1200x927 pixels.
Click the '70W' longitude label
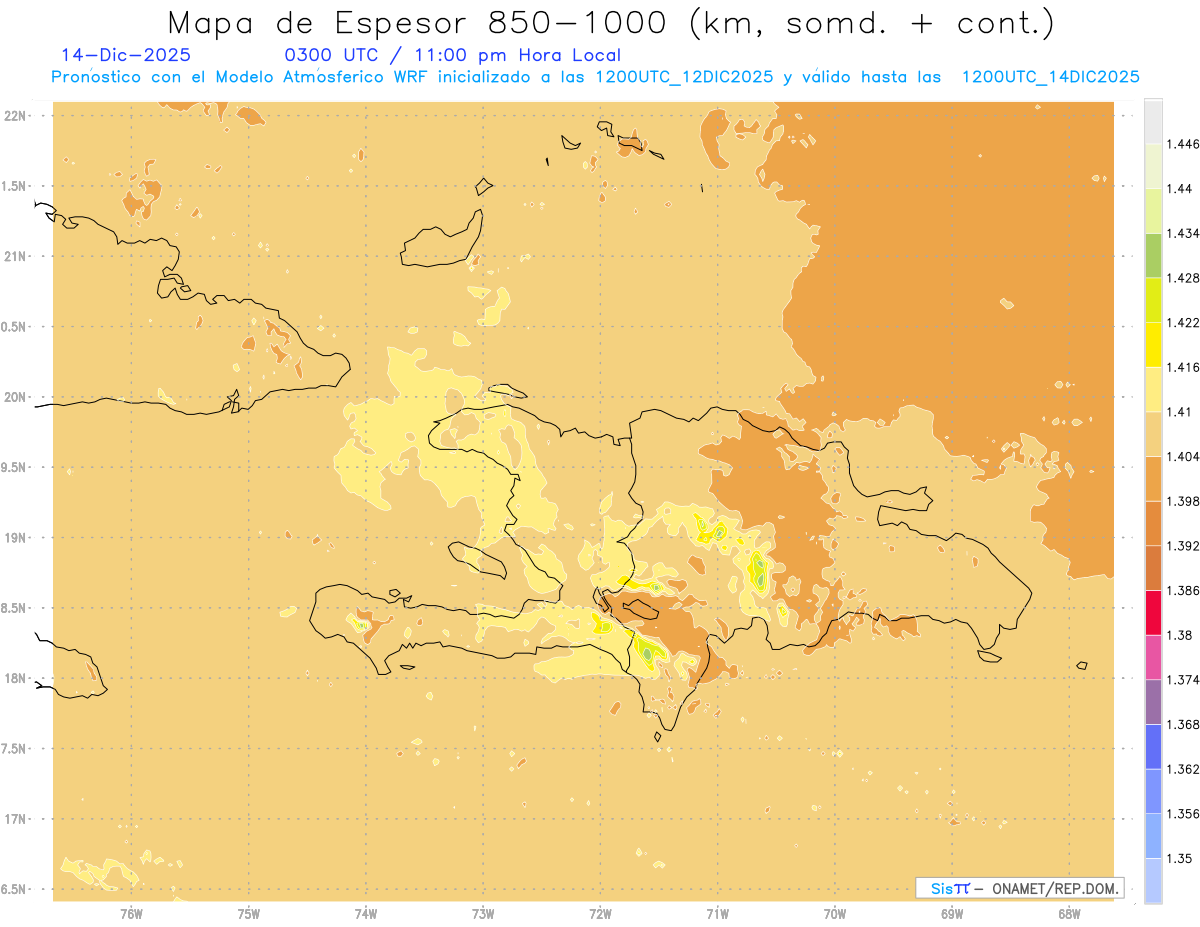click(x=834, y=913)
